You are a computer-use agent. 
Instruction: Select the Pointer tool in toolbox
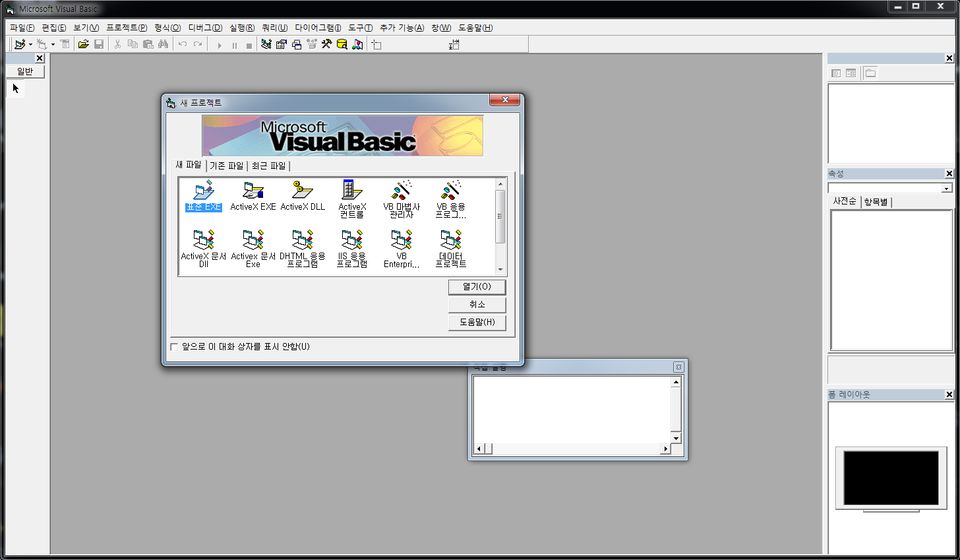pos(16,89)
